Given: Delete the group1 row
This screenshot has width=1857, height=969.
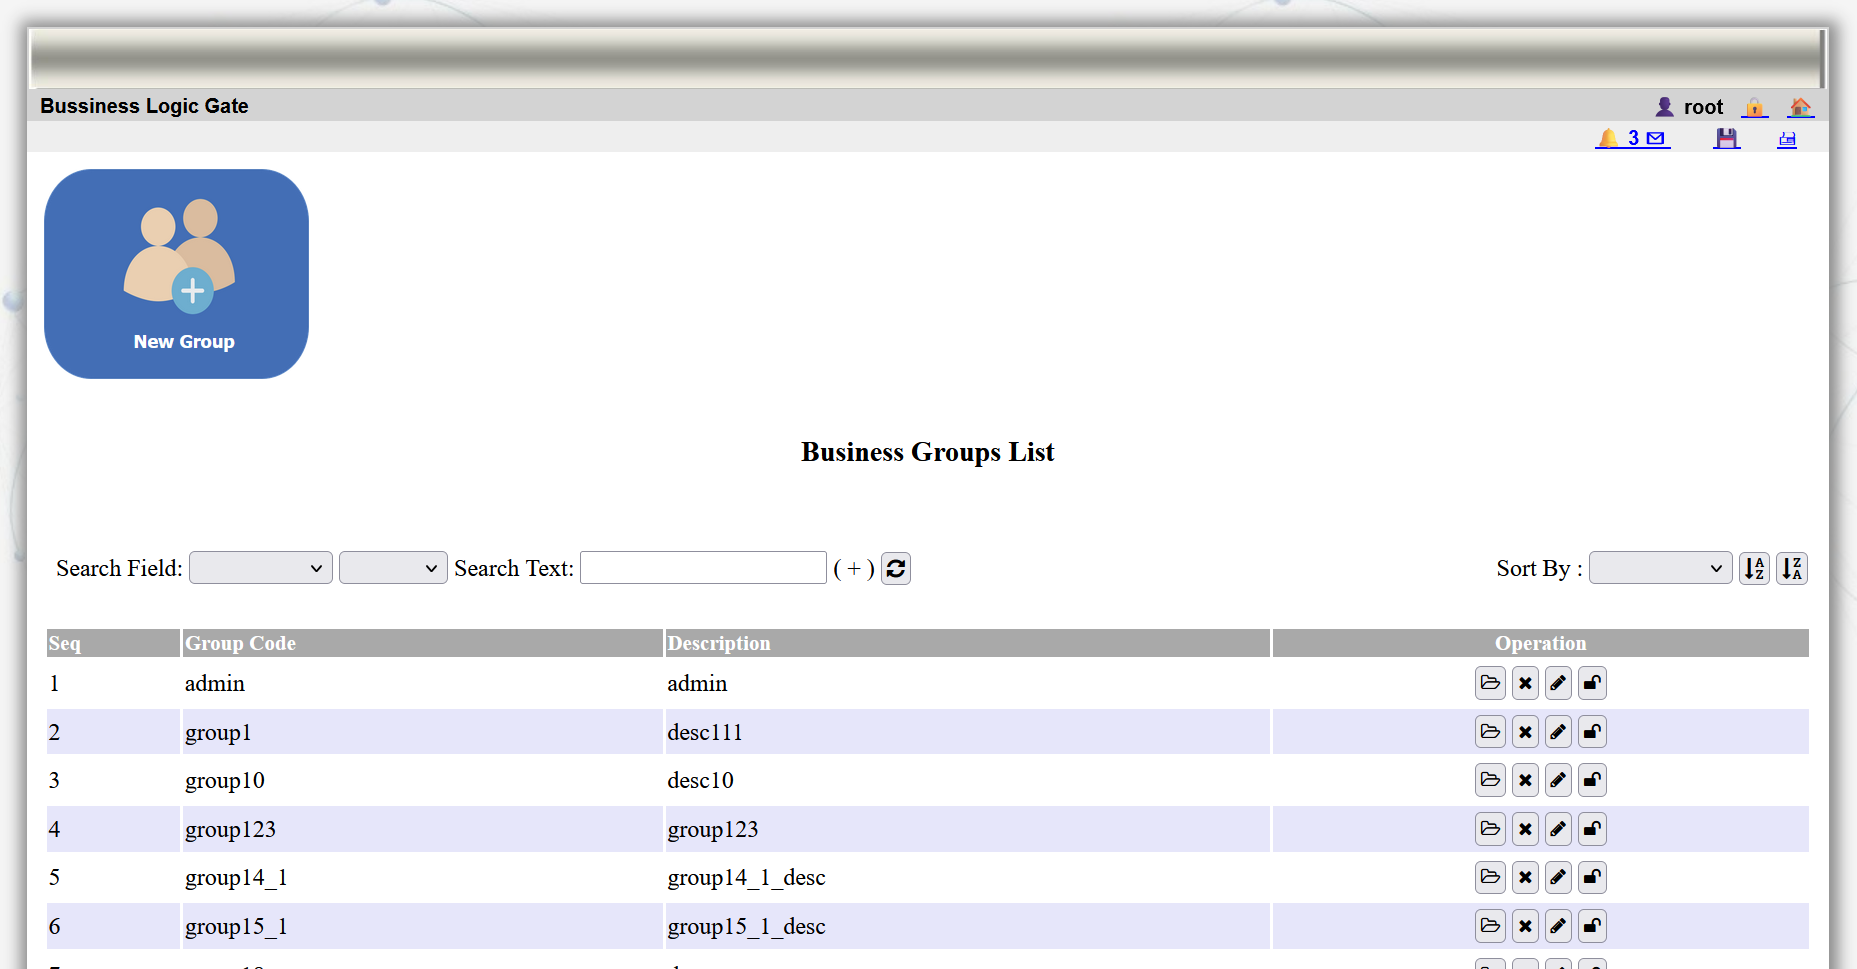Looking at the screenshot, I should (1525, 732).
